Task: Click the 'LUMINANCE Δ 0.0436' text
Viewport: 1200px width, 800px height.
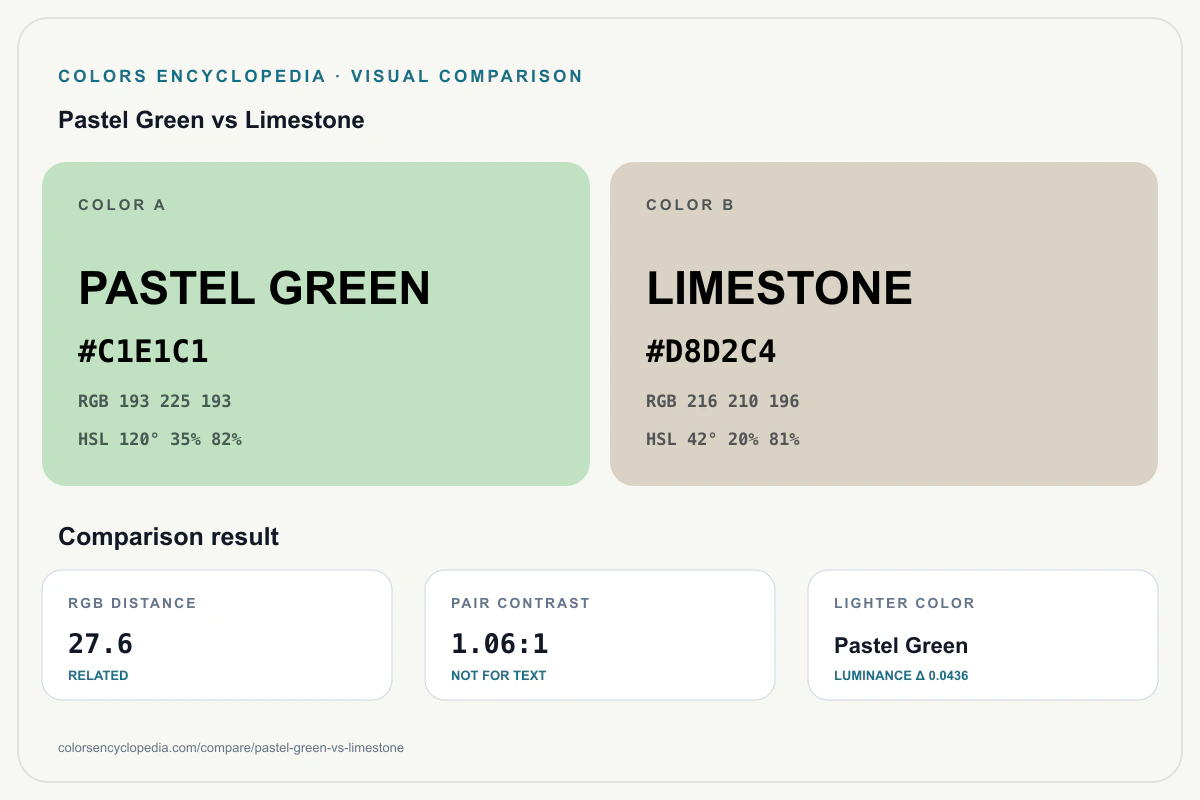Action: 901,676
